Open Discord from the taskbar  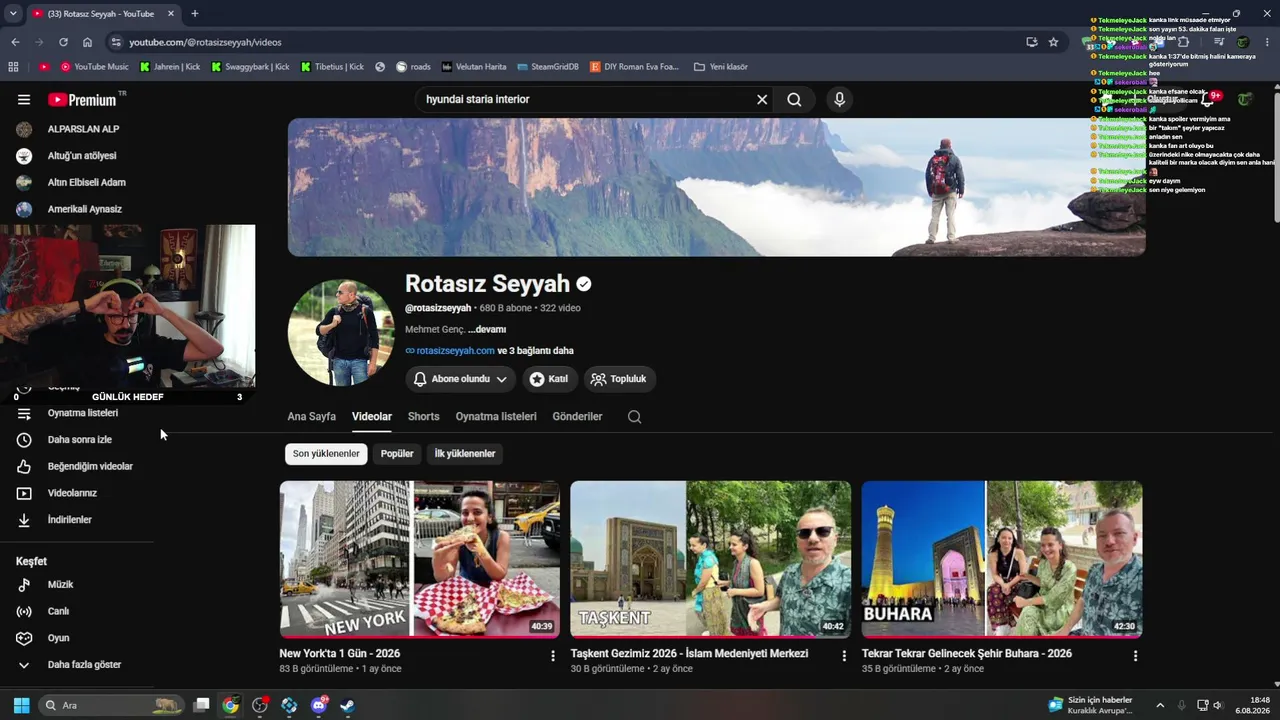click(x=319, y=705)
